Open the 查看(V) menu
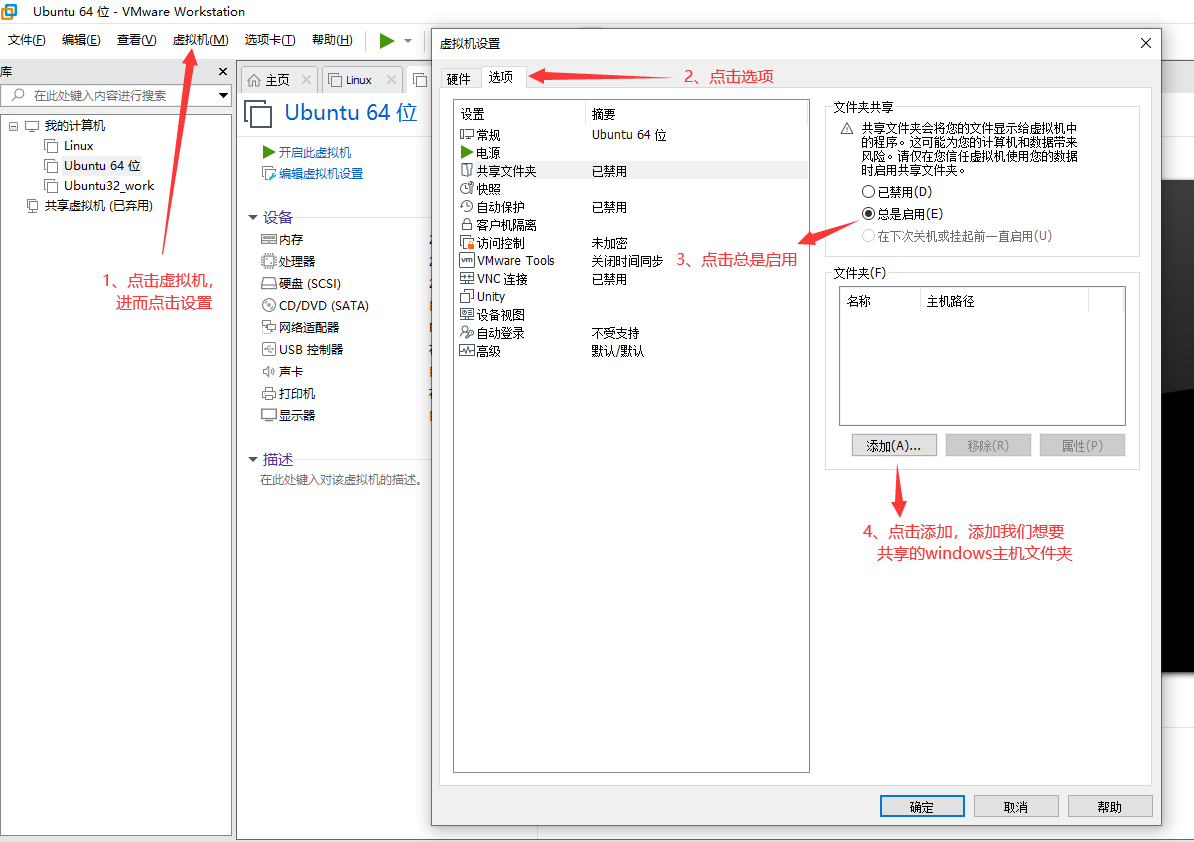Image resolution: width=1194 pixels, height=842 pixels. pyautogui.click(x=136, y=40)
